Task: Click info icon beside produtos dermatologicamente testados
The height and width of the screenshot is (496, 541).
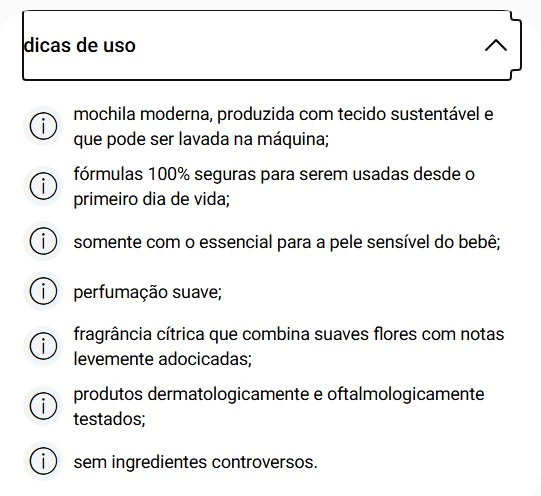Action: point(43,406)
